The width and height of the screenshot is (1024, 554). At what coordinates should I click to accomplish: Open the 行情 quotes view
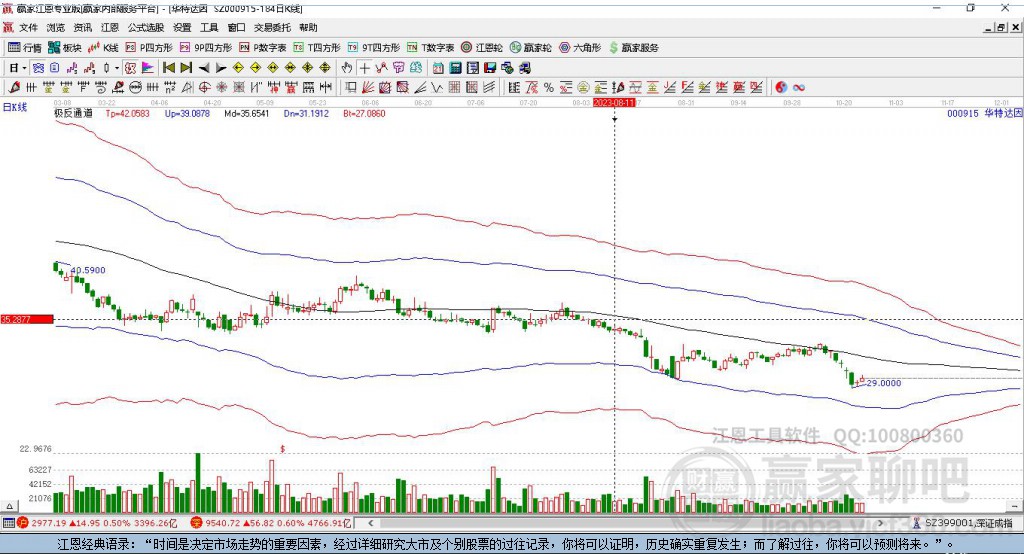[x=25, y=48]
